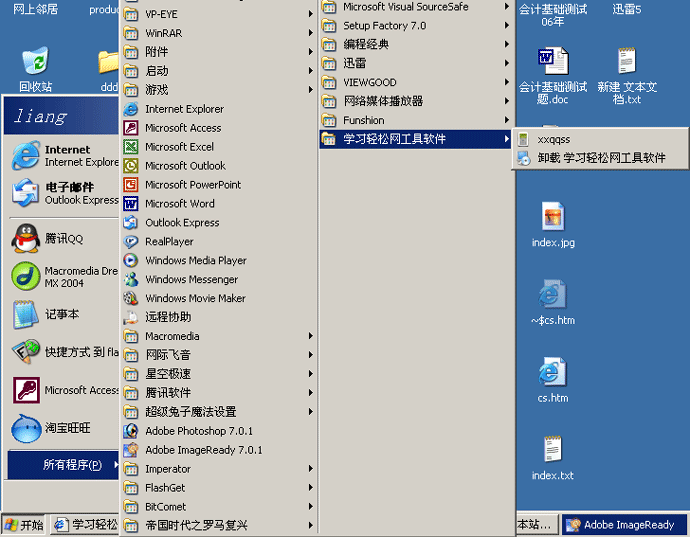This screenshot has height=537, width=690.
Task: Open 快捷方式 到 fla shortcut icon
Action: click(26, 352)
